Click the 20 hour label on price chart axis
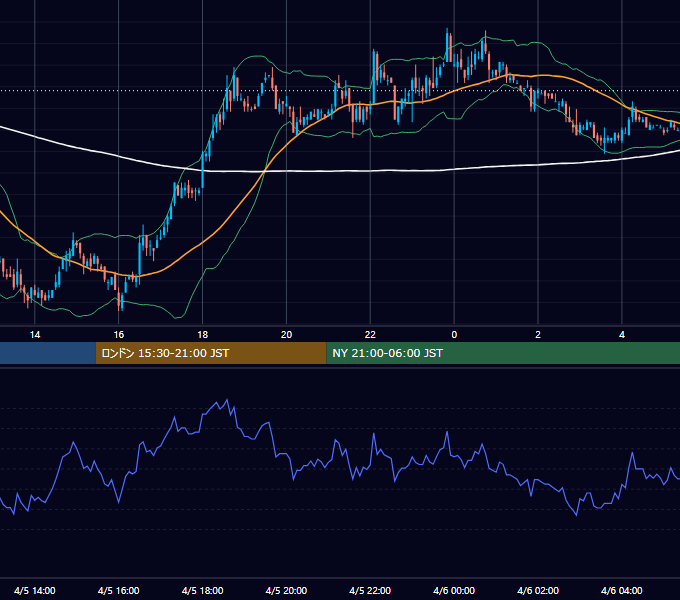Image resolution: width=680 pixels, height=600 pixels. 286,335
